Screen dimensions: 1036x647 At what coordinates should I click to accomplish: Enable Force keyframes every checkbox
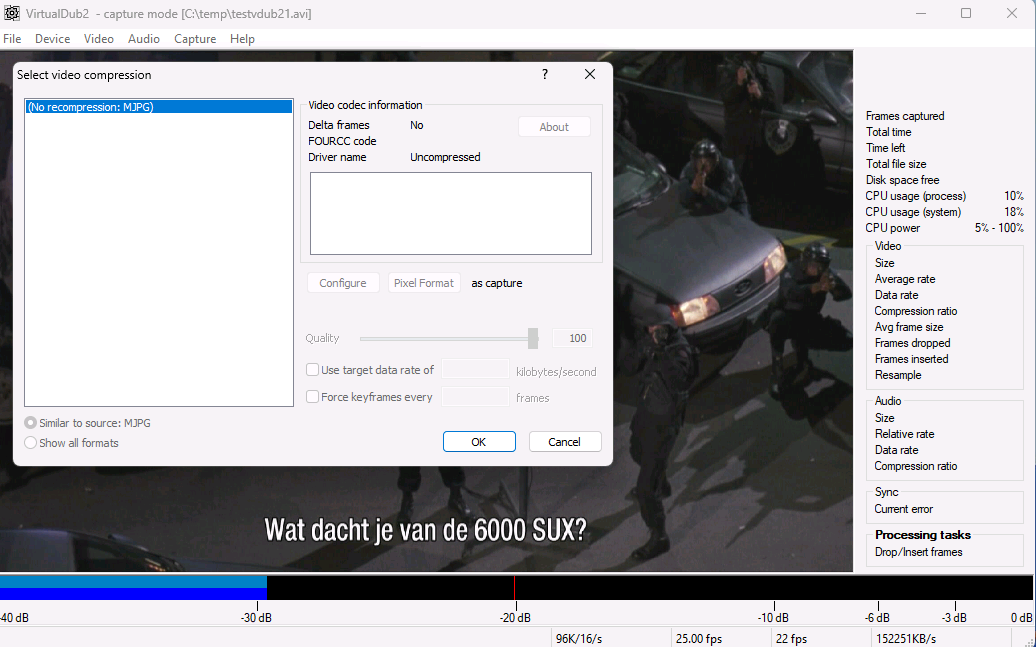tap(313, 397)
